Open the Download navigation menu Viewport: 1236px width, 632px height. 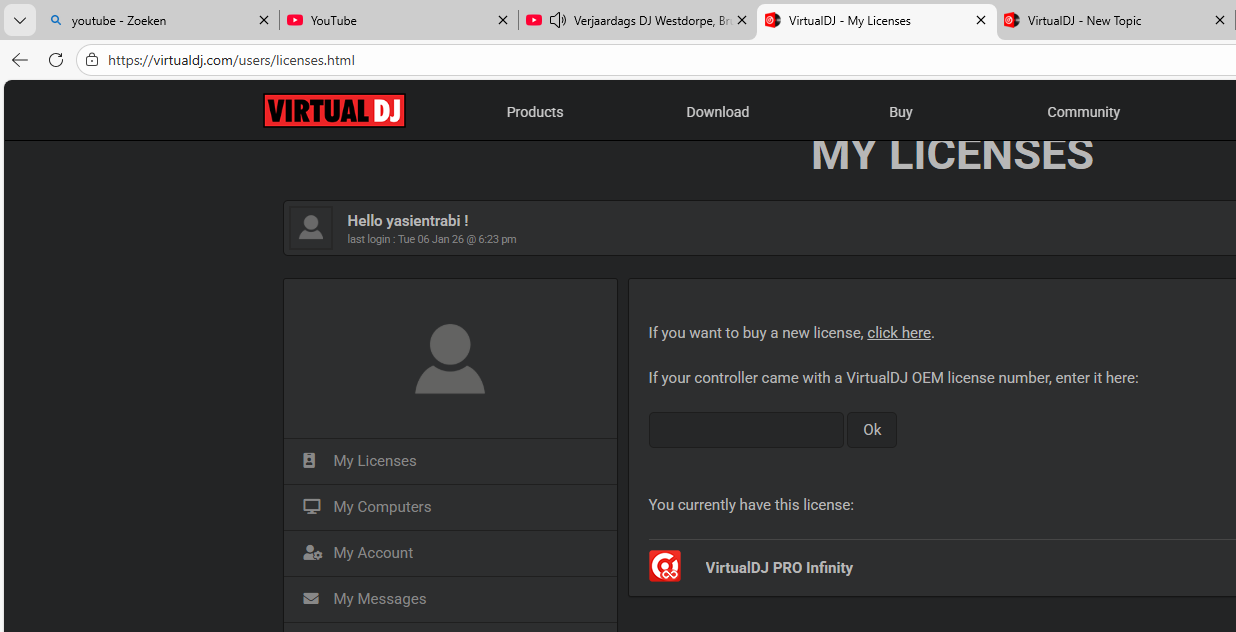(717, 112)
